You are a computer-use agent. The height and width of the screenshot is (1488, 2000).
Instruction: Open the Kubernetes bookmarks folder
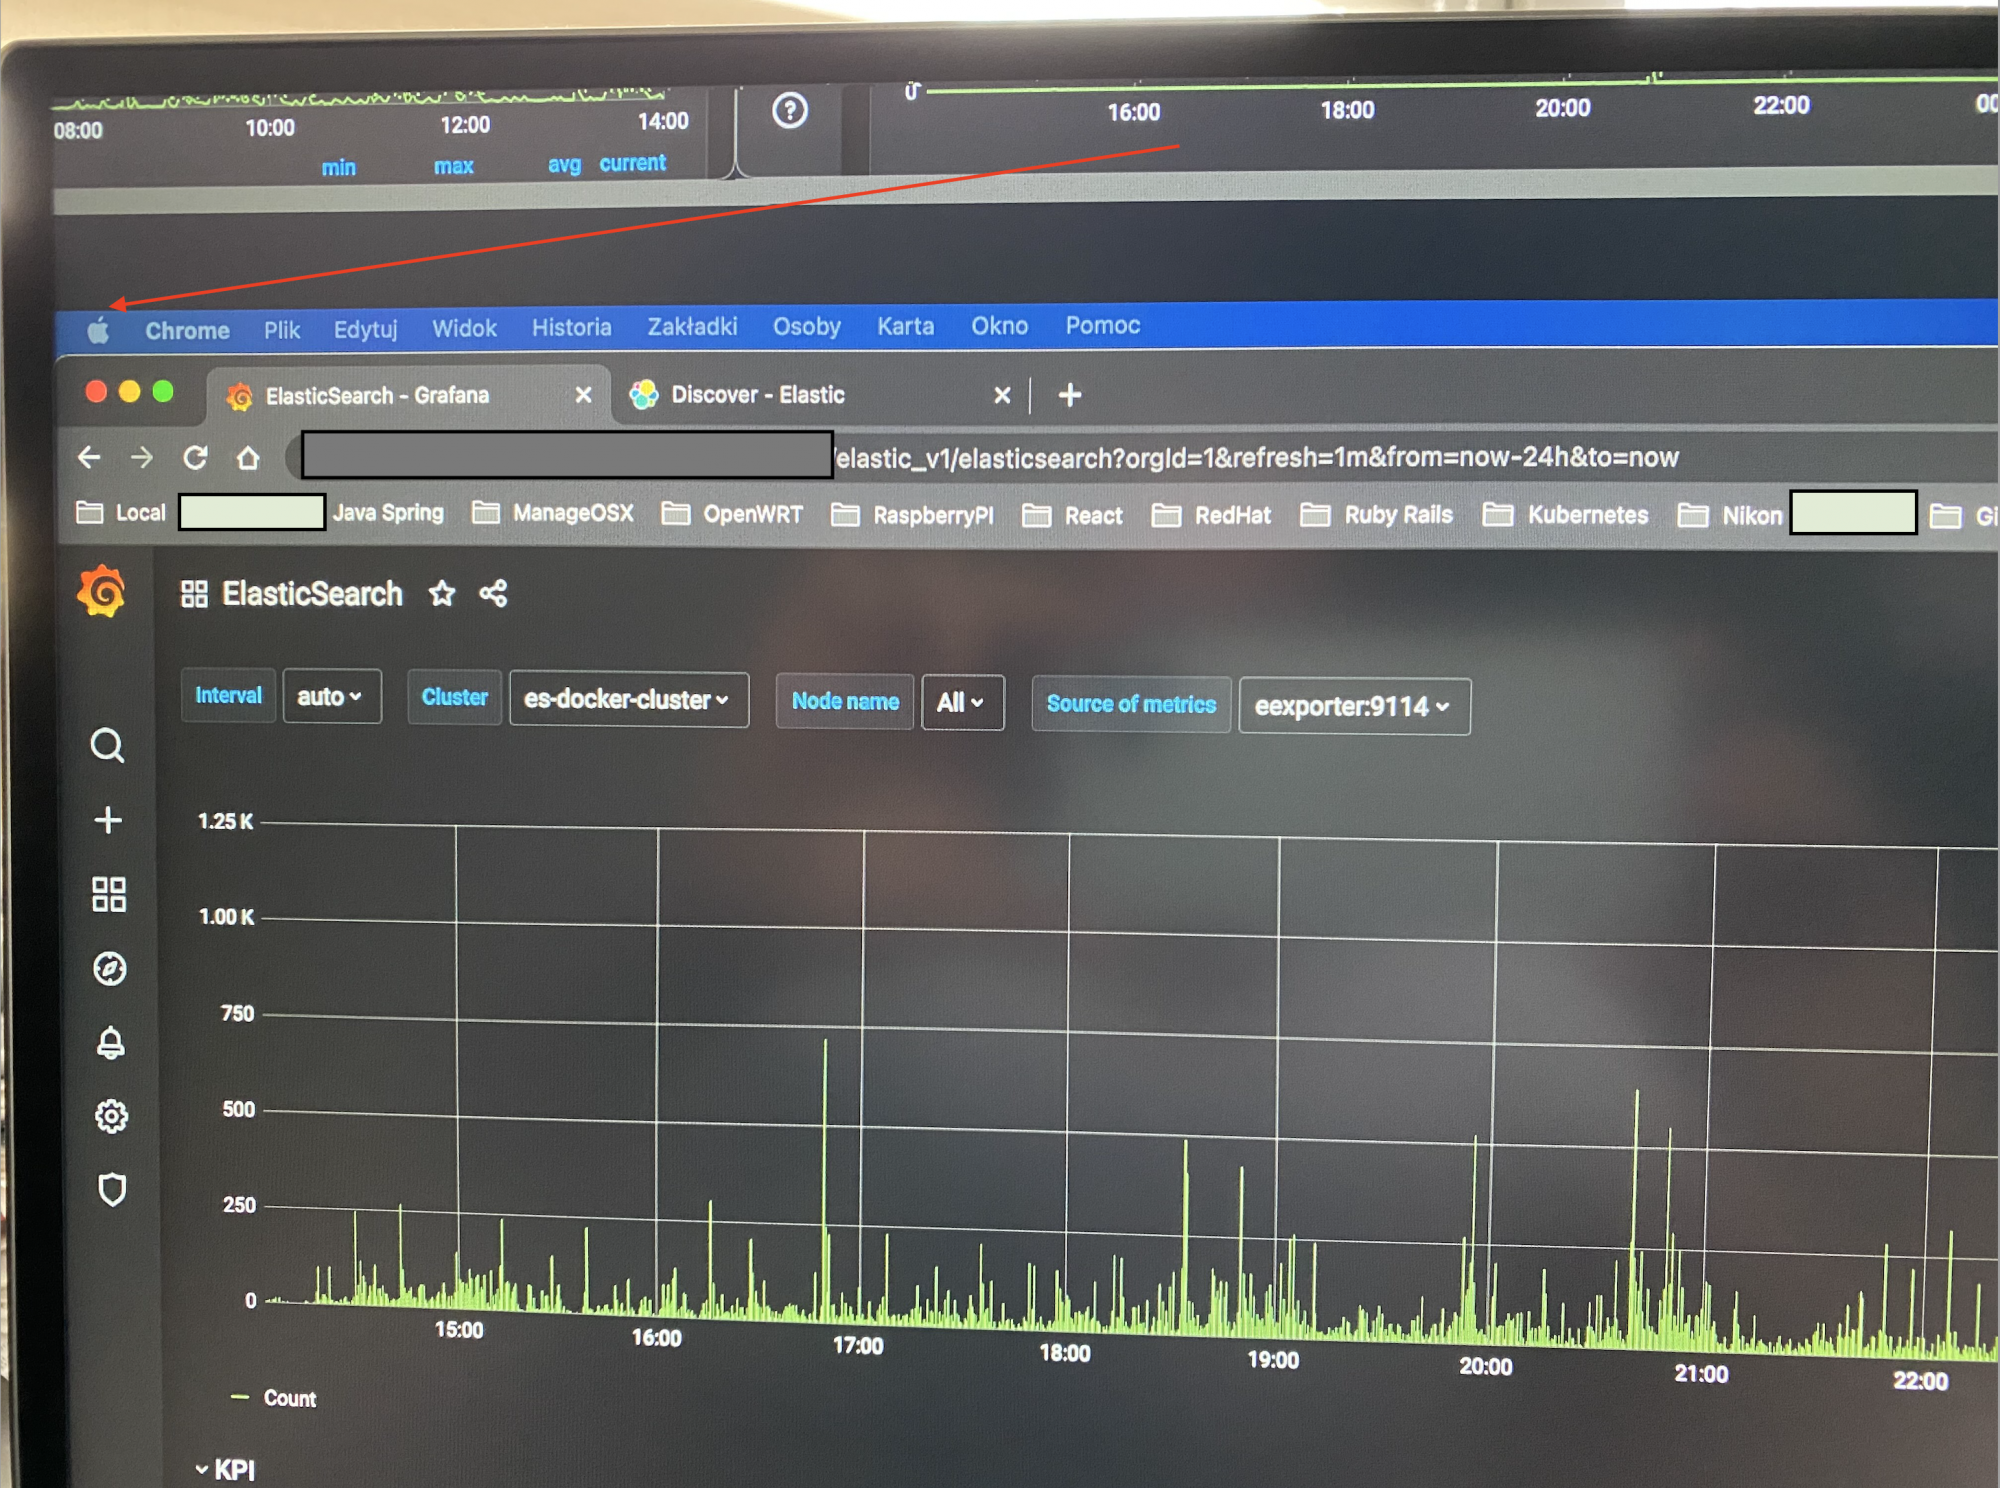[x=1565, y=515]
